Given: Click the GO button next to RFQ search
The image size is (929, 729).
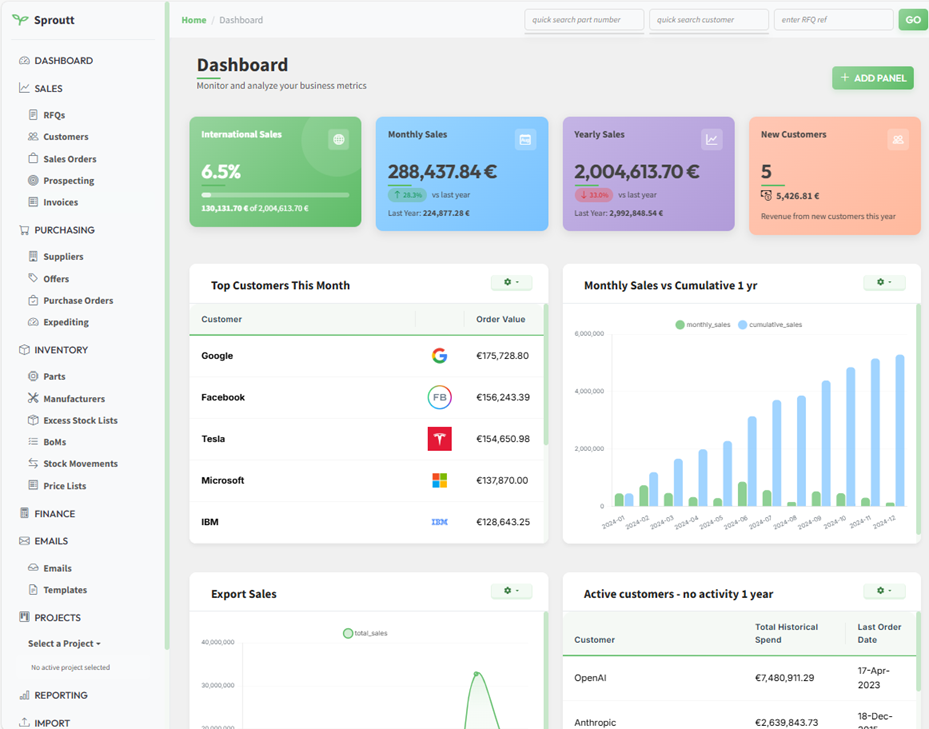Looking at the screenshot, I should tap(912, 19).
